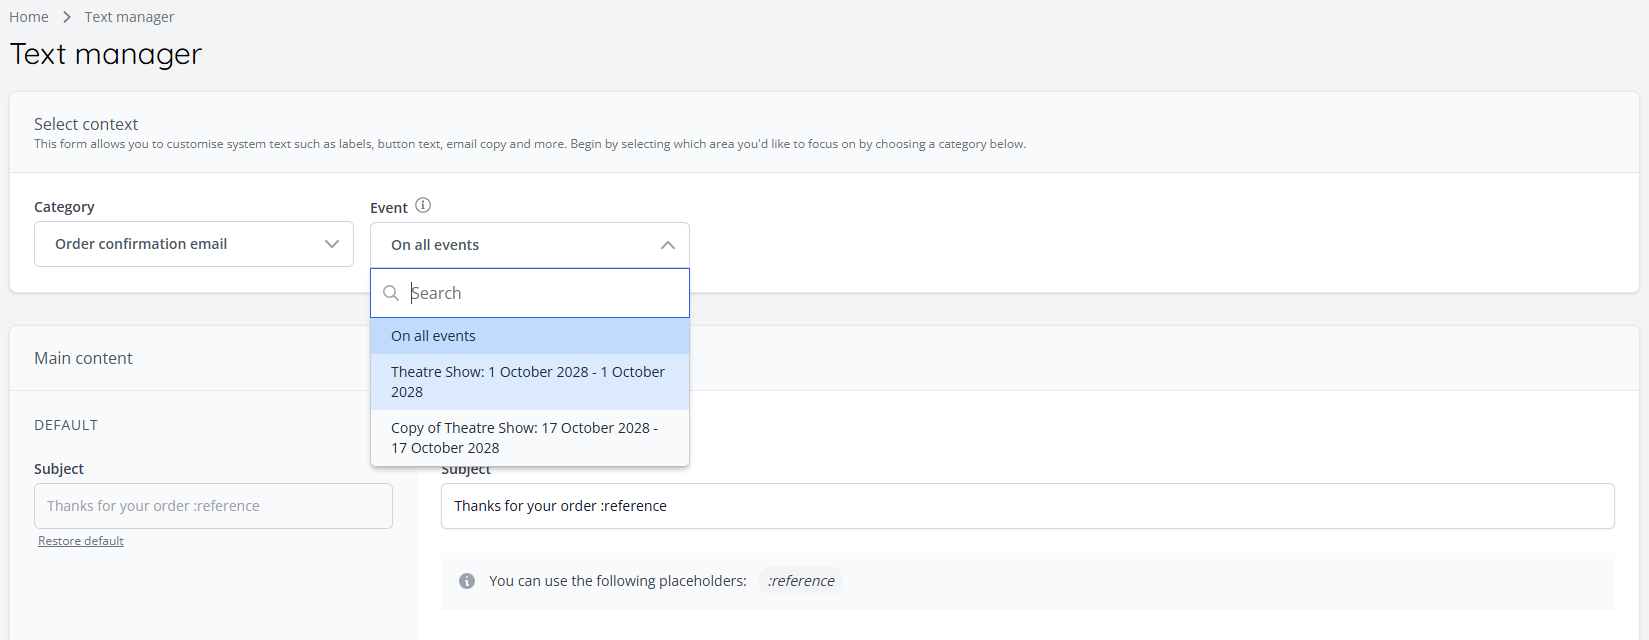Click the Event info icon
Screen dimensions: 1649x640
point(423,206)
